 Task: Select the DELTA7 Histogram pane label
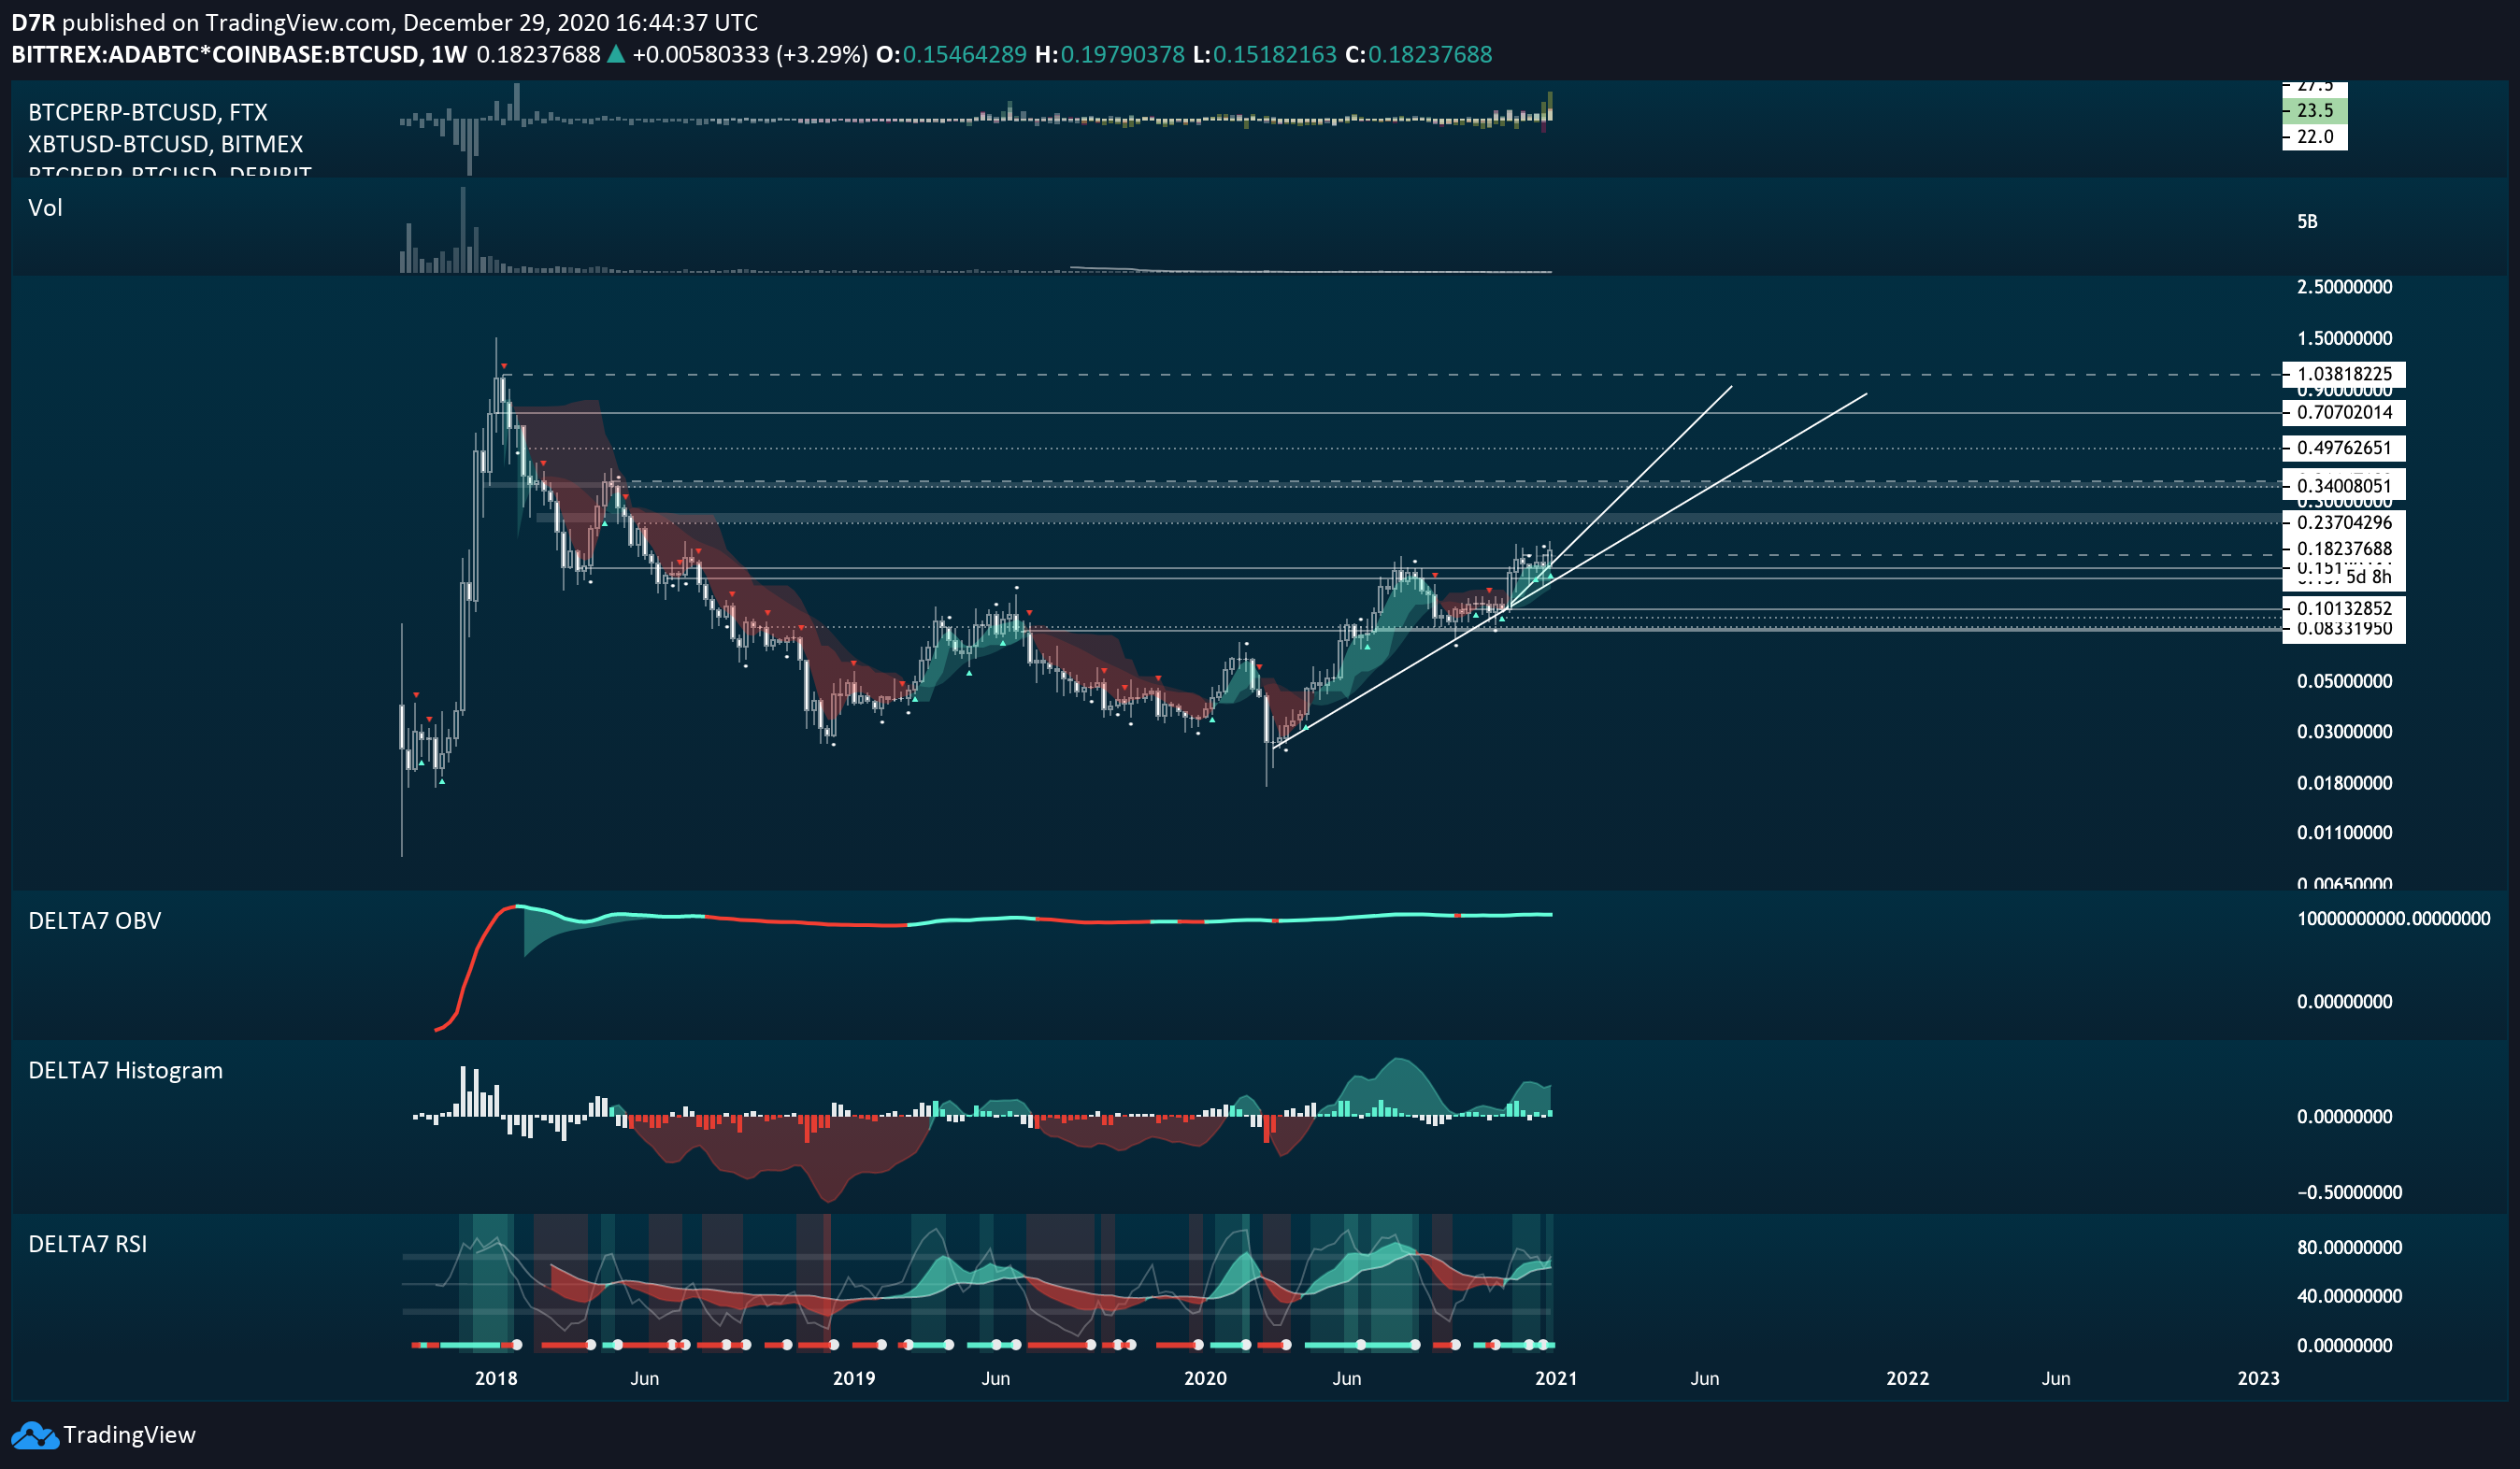click(x=126, y=1070)
